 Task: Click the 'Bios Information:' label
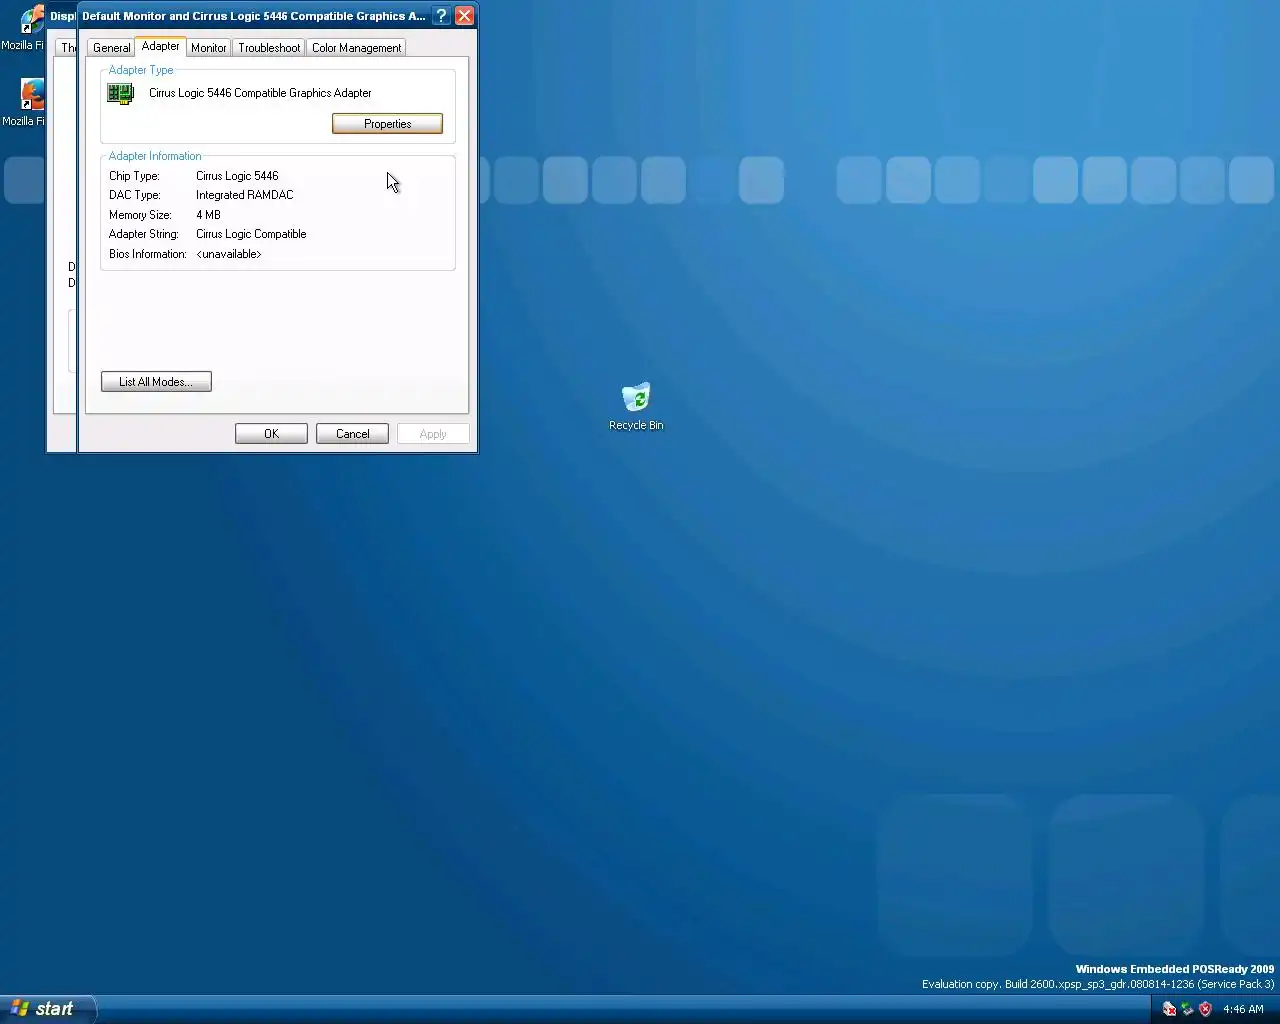(147, 254)
